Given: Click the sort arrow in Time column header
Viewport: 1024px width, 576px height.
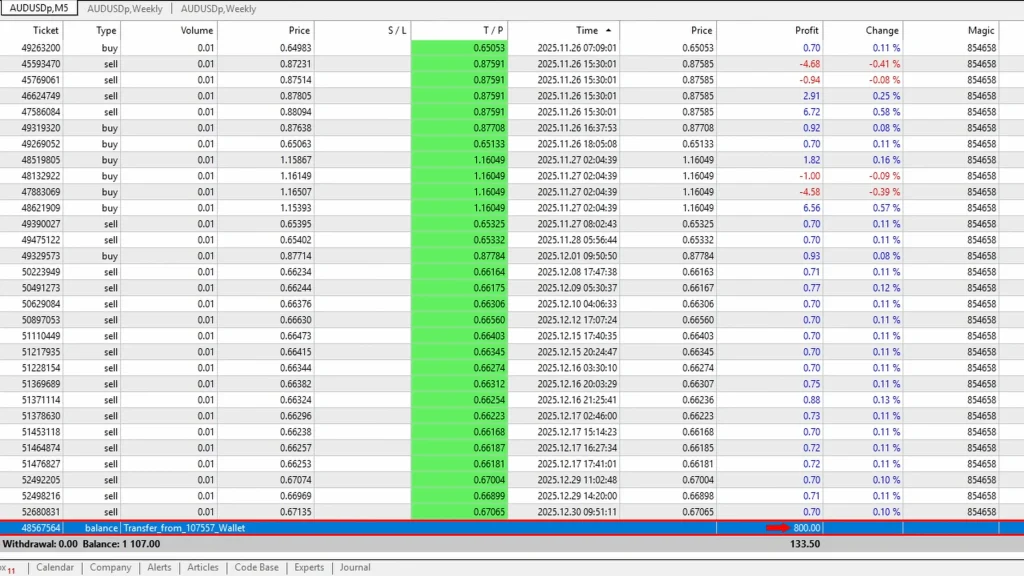Looking at the screenshot, I should pos(609,31).
